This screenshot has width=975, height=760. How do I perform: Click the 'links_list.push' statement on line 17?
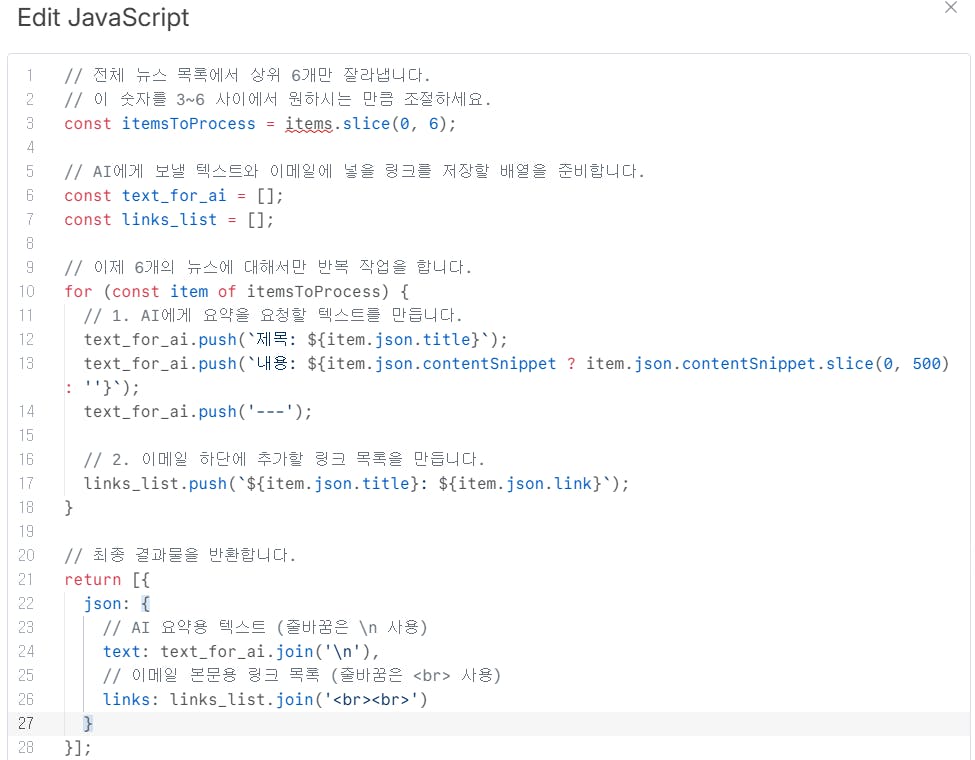[x=356, y=484]
